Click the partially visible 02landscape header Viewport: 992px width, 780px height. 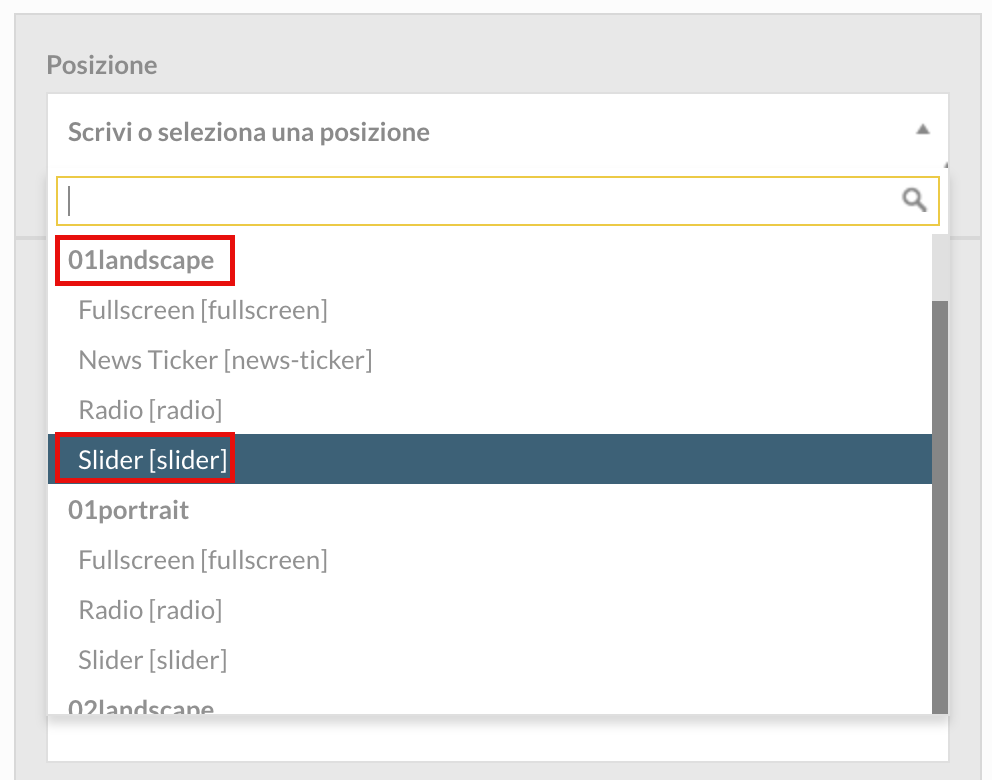click(x=141, y=706)
